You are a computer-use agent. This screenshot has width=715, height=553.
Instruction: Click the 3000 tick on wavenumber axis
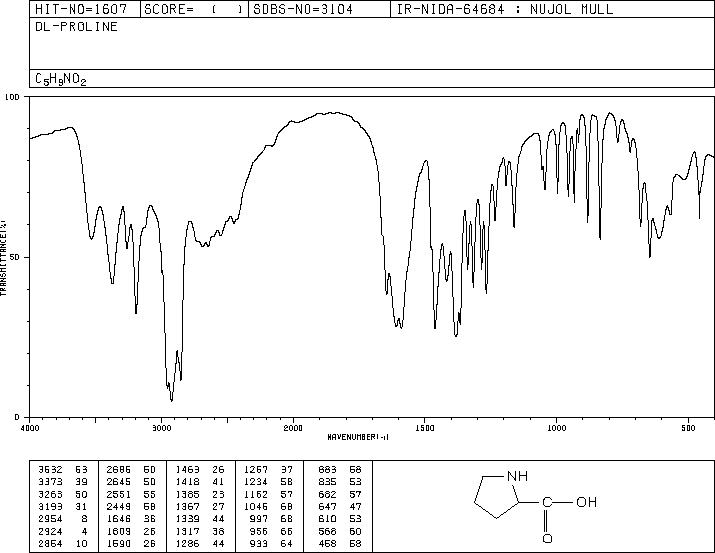pos(161,428)
